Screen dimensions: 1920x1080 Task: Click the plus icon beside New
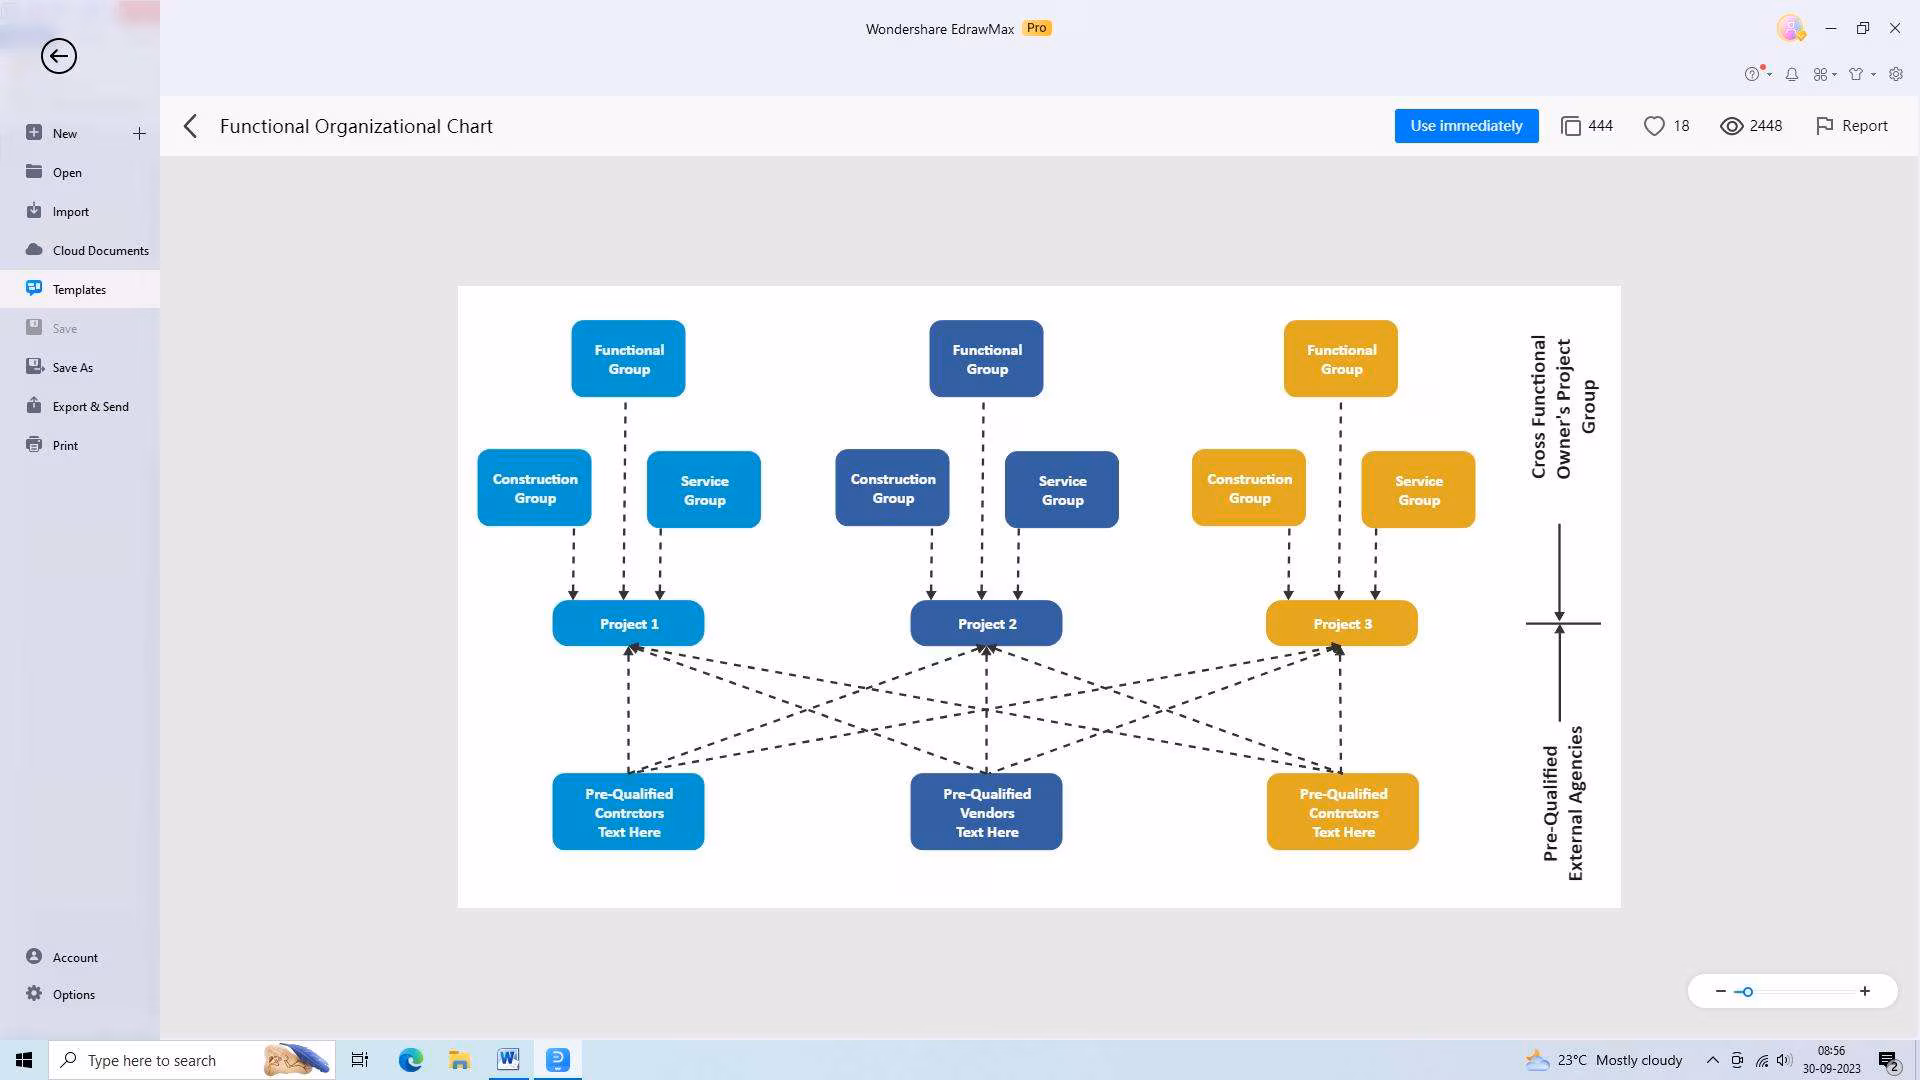tap(139, 133)
